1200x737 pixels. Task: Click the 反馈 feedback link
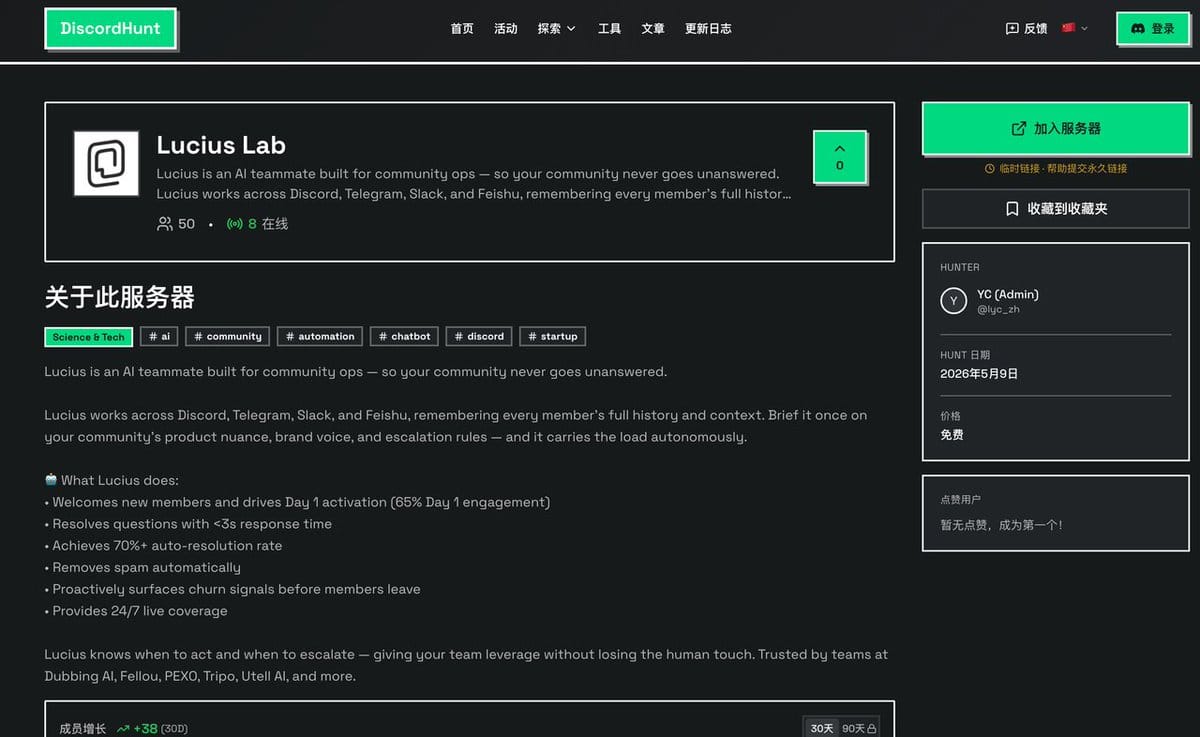[x=1026, y=28]
